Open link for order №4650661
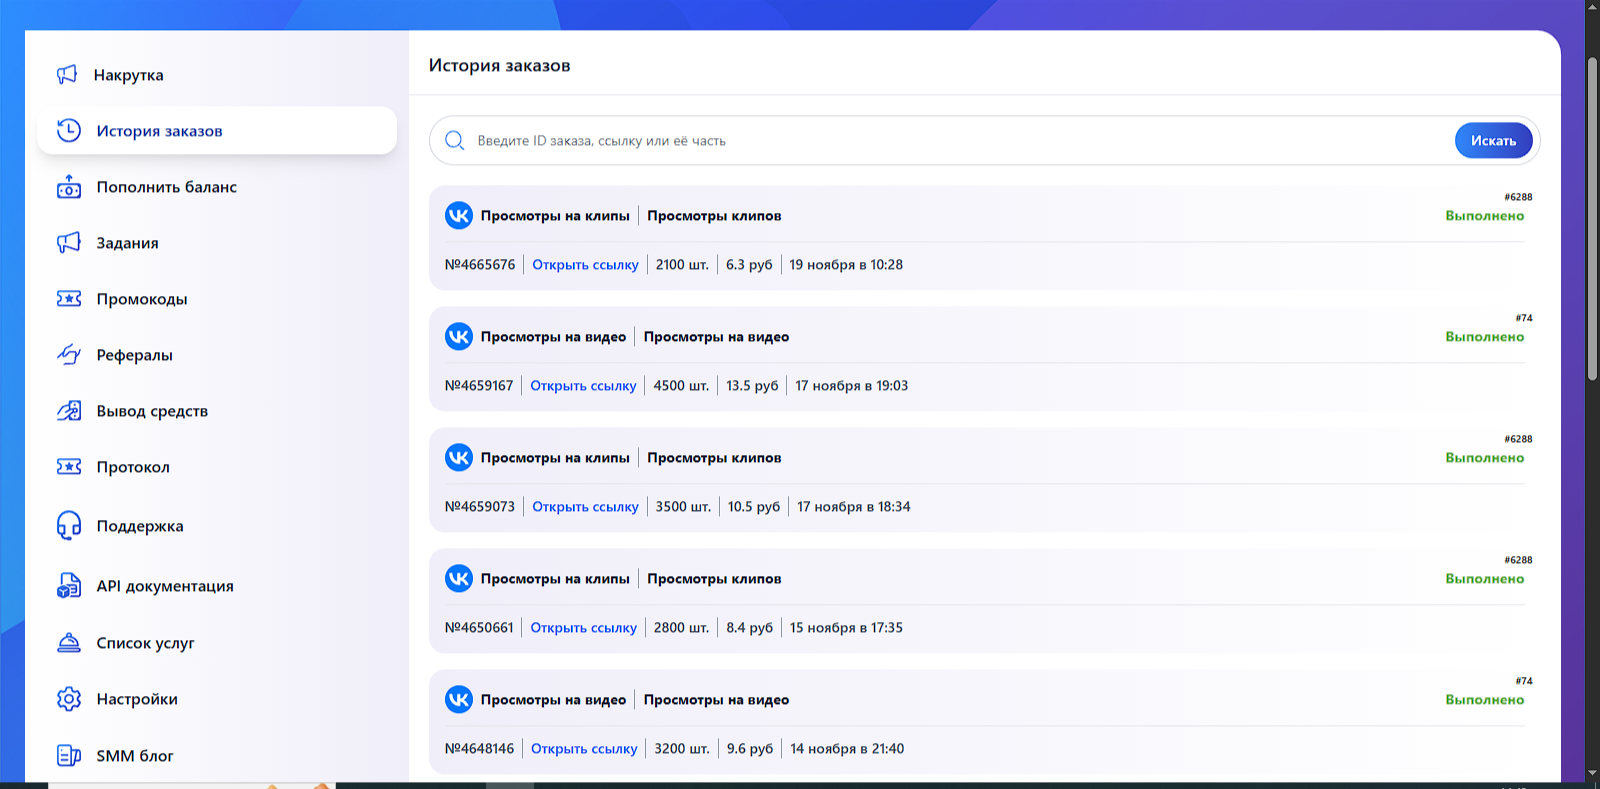1600x789 pixels. coord(583,628)
